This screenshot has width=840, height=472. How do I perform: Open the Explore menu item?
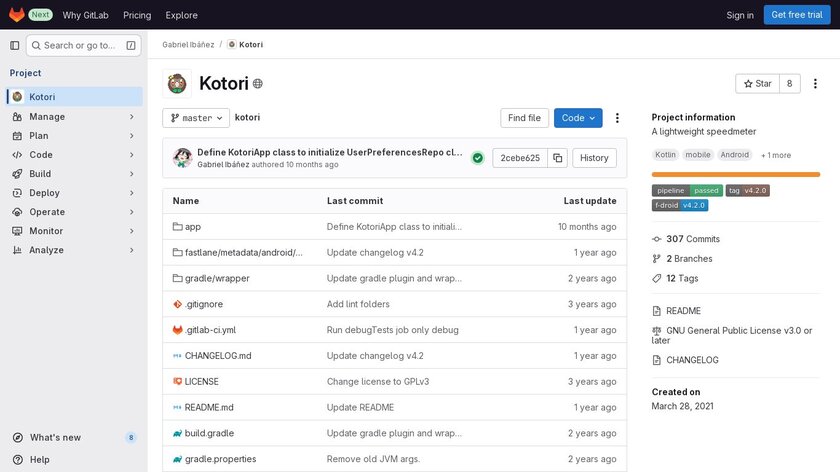tap(182, 15)
